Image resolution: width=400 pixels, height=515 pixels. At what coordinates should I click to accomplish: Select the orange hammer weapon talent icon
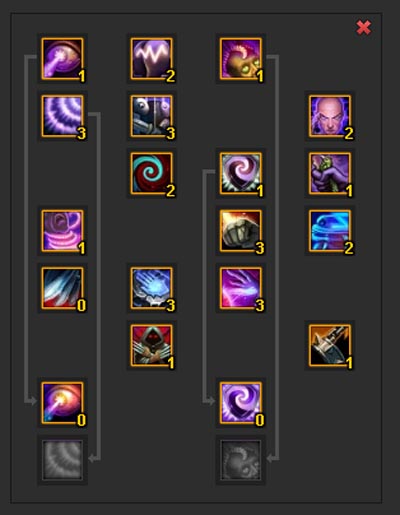pyautogui.click(x=330, y=345)
